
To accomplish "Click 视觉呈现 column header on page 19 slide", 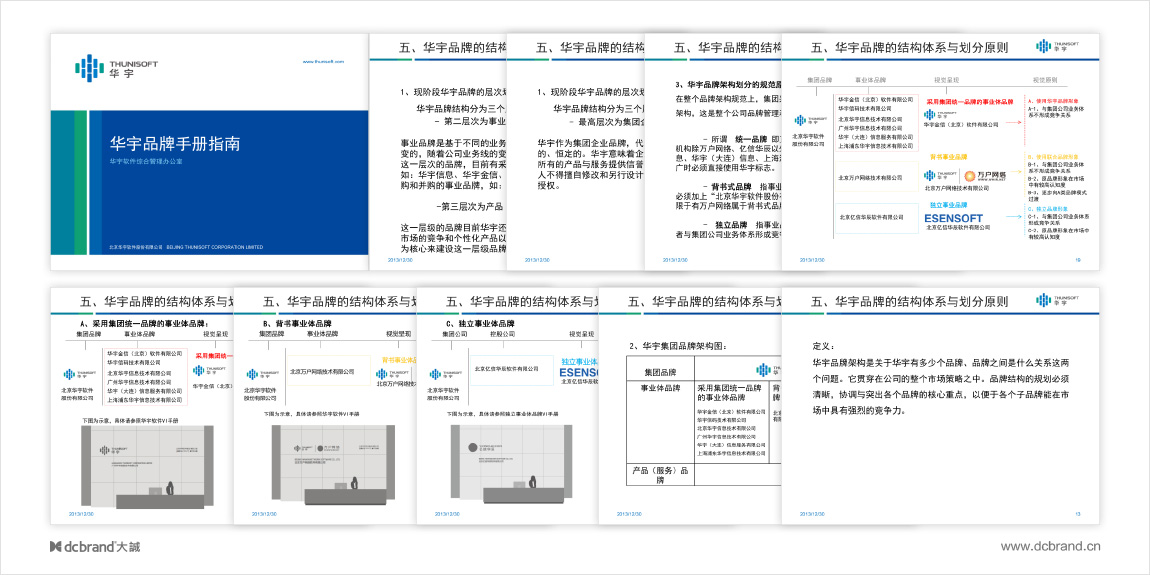I will [x=945, y=78].
